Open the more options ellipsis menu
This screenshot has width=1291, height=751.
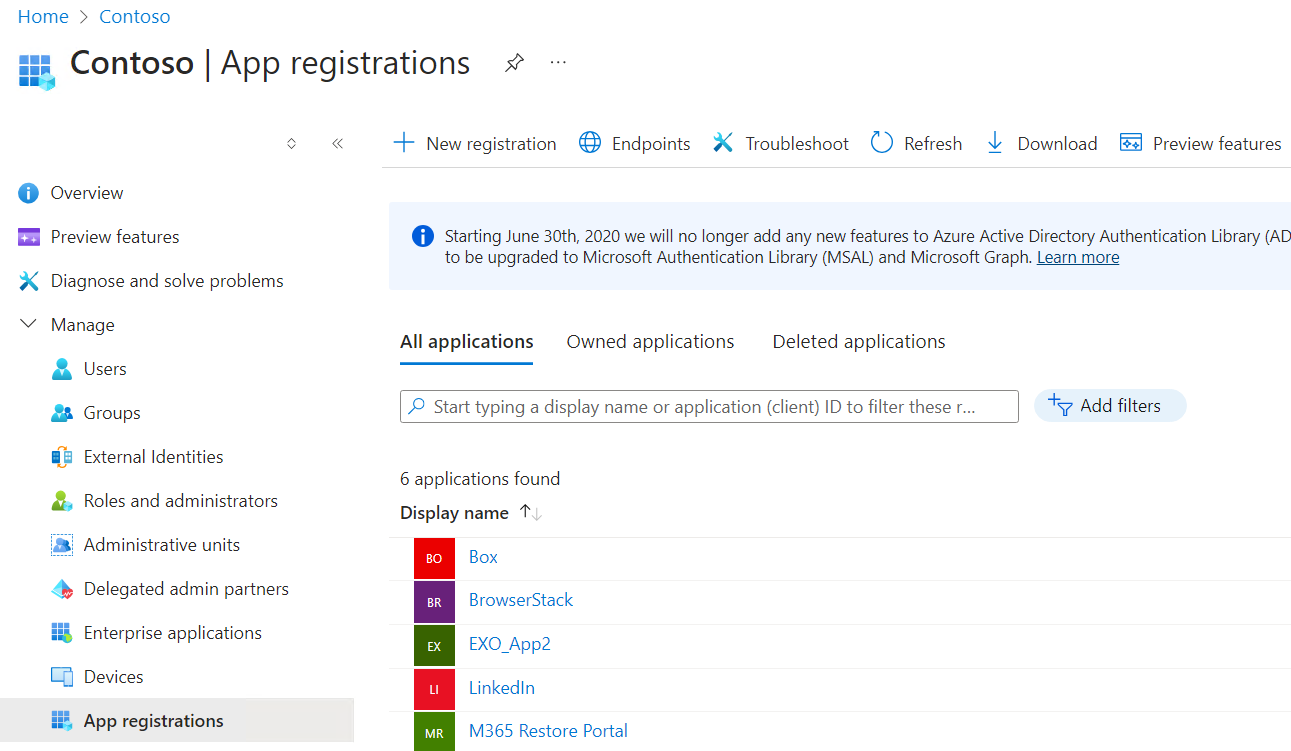[x=558, y=63]
